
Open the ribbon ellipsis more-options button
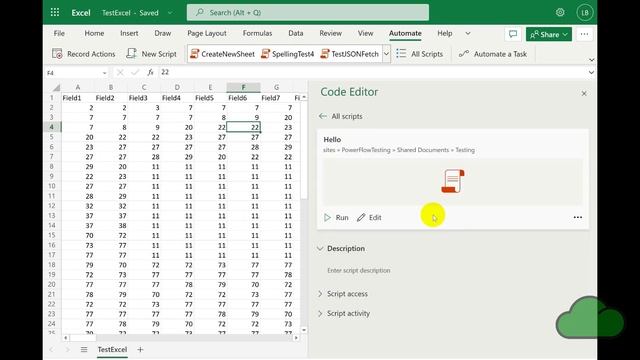pos(584,34)
